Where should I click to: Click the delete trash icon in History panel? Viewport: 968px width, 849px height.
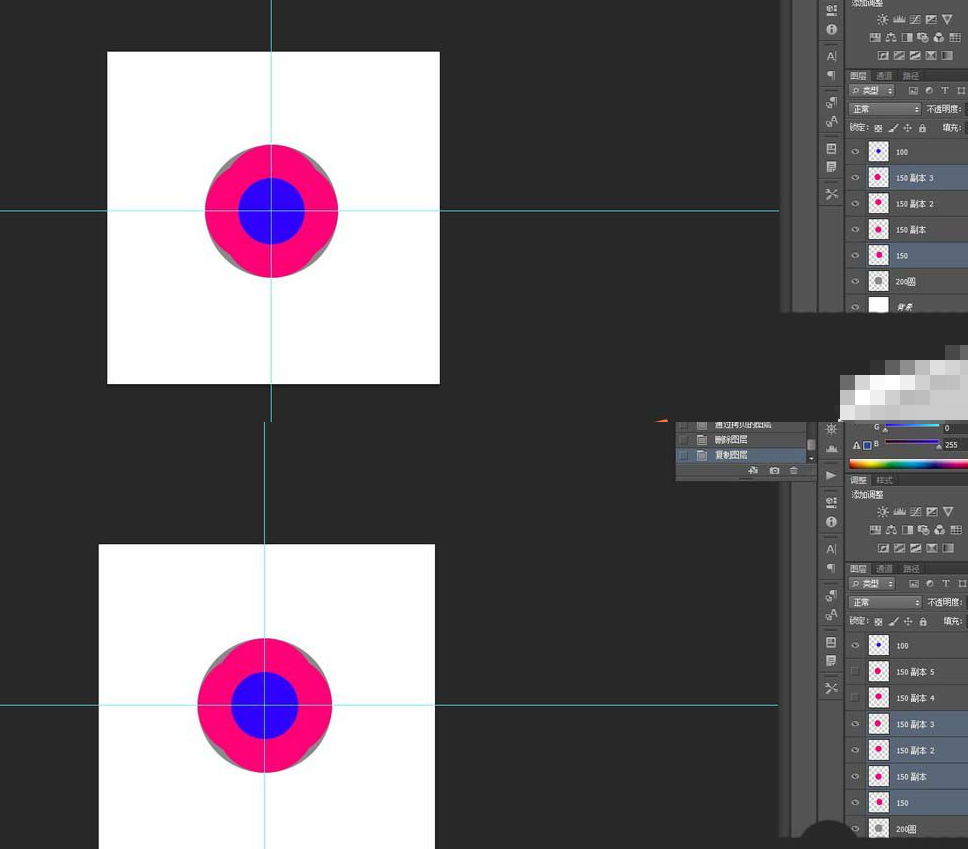[793, 470]
